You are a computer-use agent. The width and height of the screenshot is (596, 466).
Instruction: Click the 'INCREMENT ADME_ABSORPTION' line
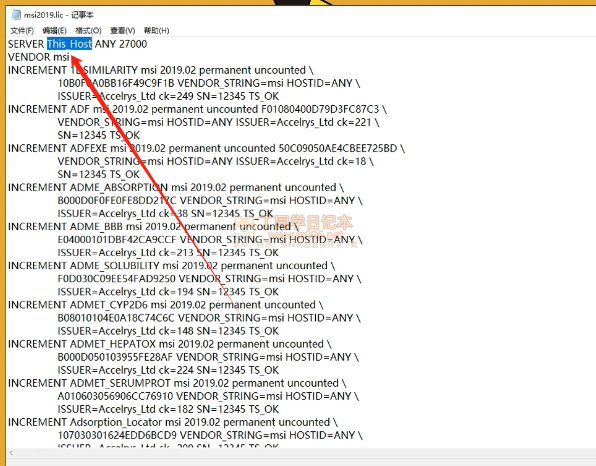[176, 187]
